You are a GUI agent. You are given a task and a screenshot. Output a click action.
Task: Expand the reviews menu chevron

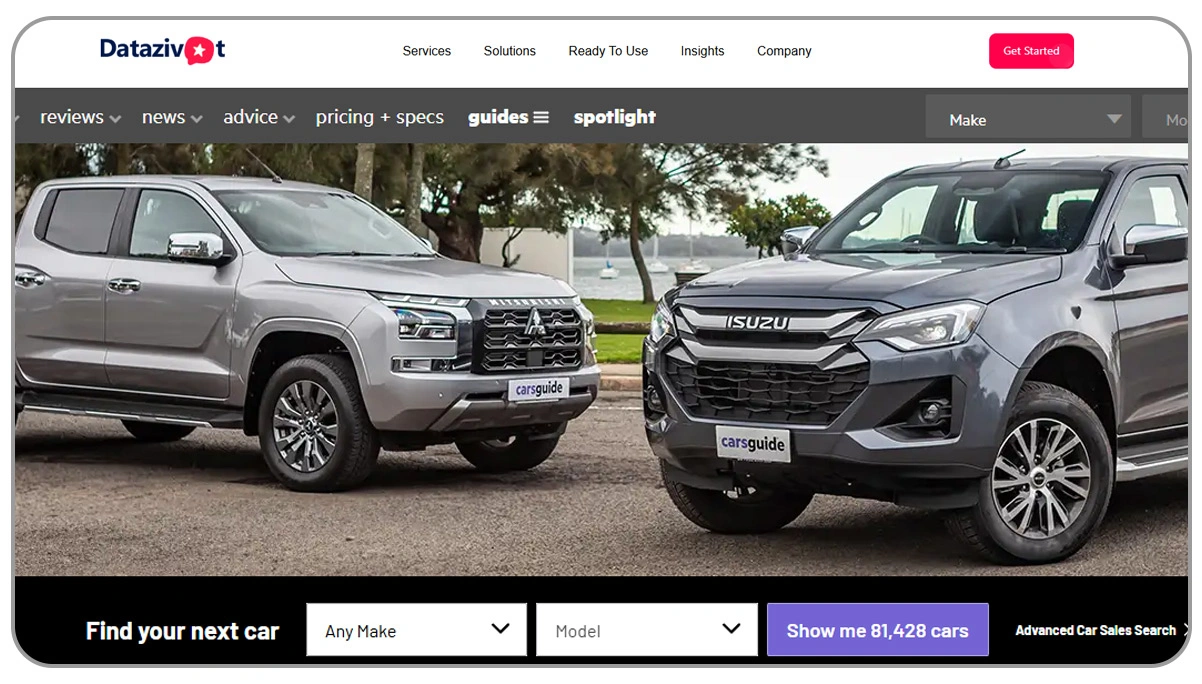click(x=115, y=119)
